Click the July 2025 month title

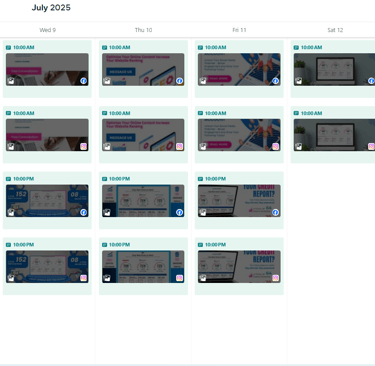point(51,8)
